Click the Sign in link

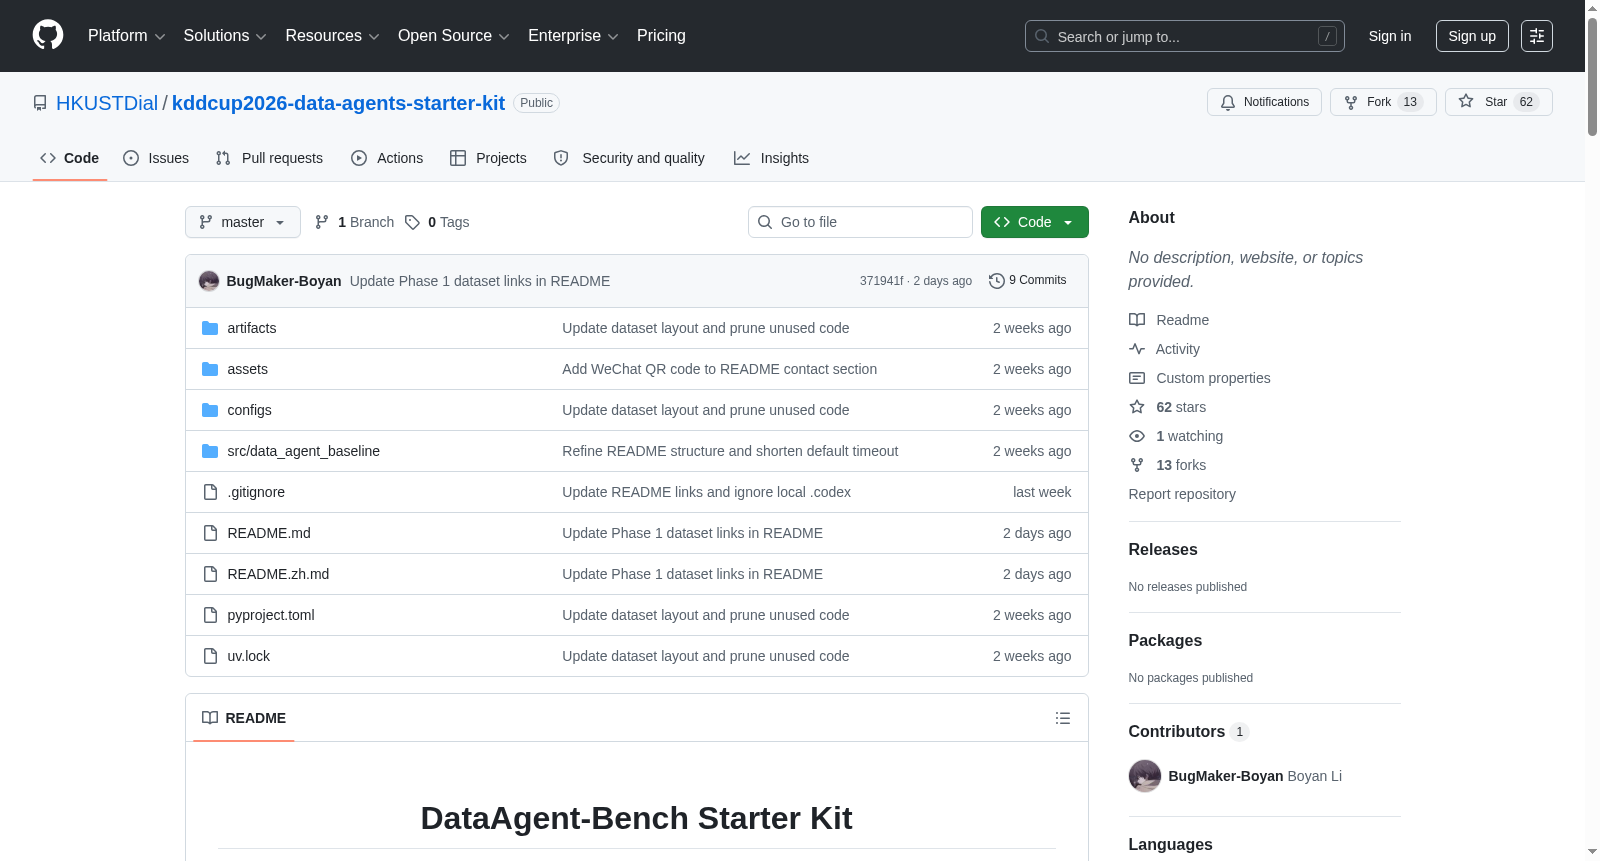[x=1390, y=36]
